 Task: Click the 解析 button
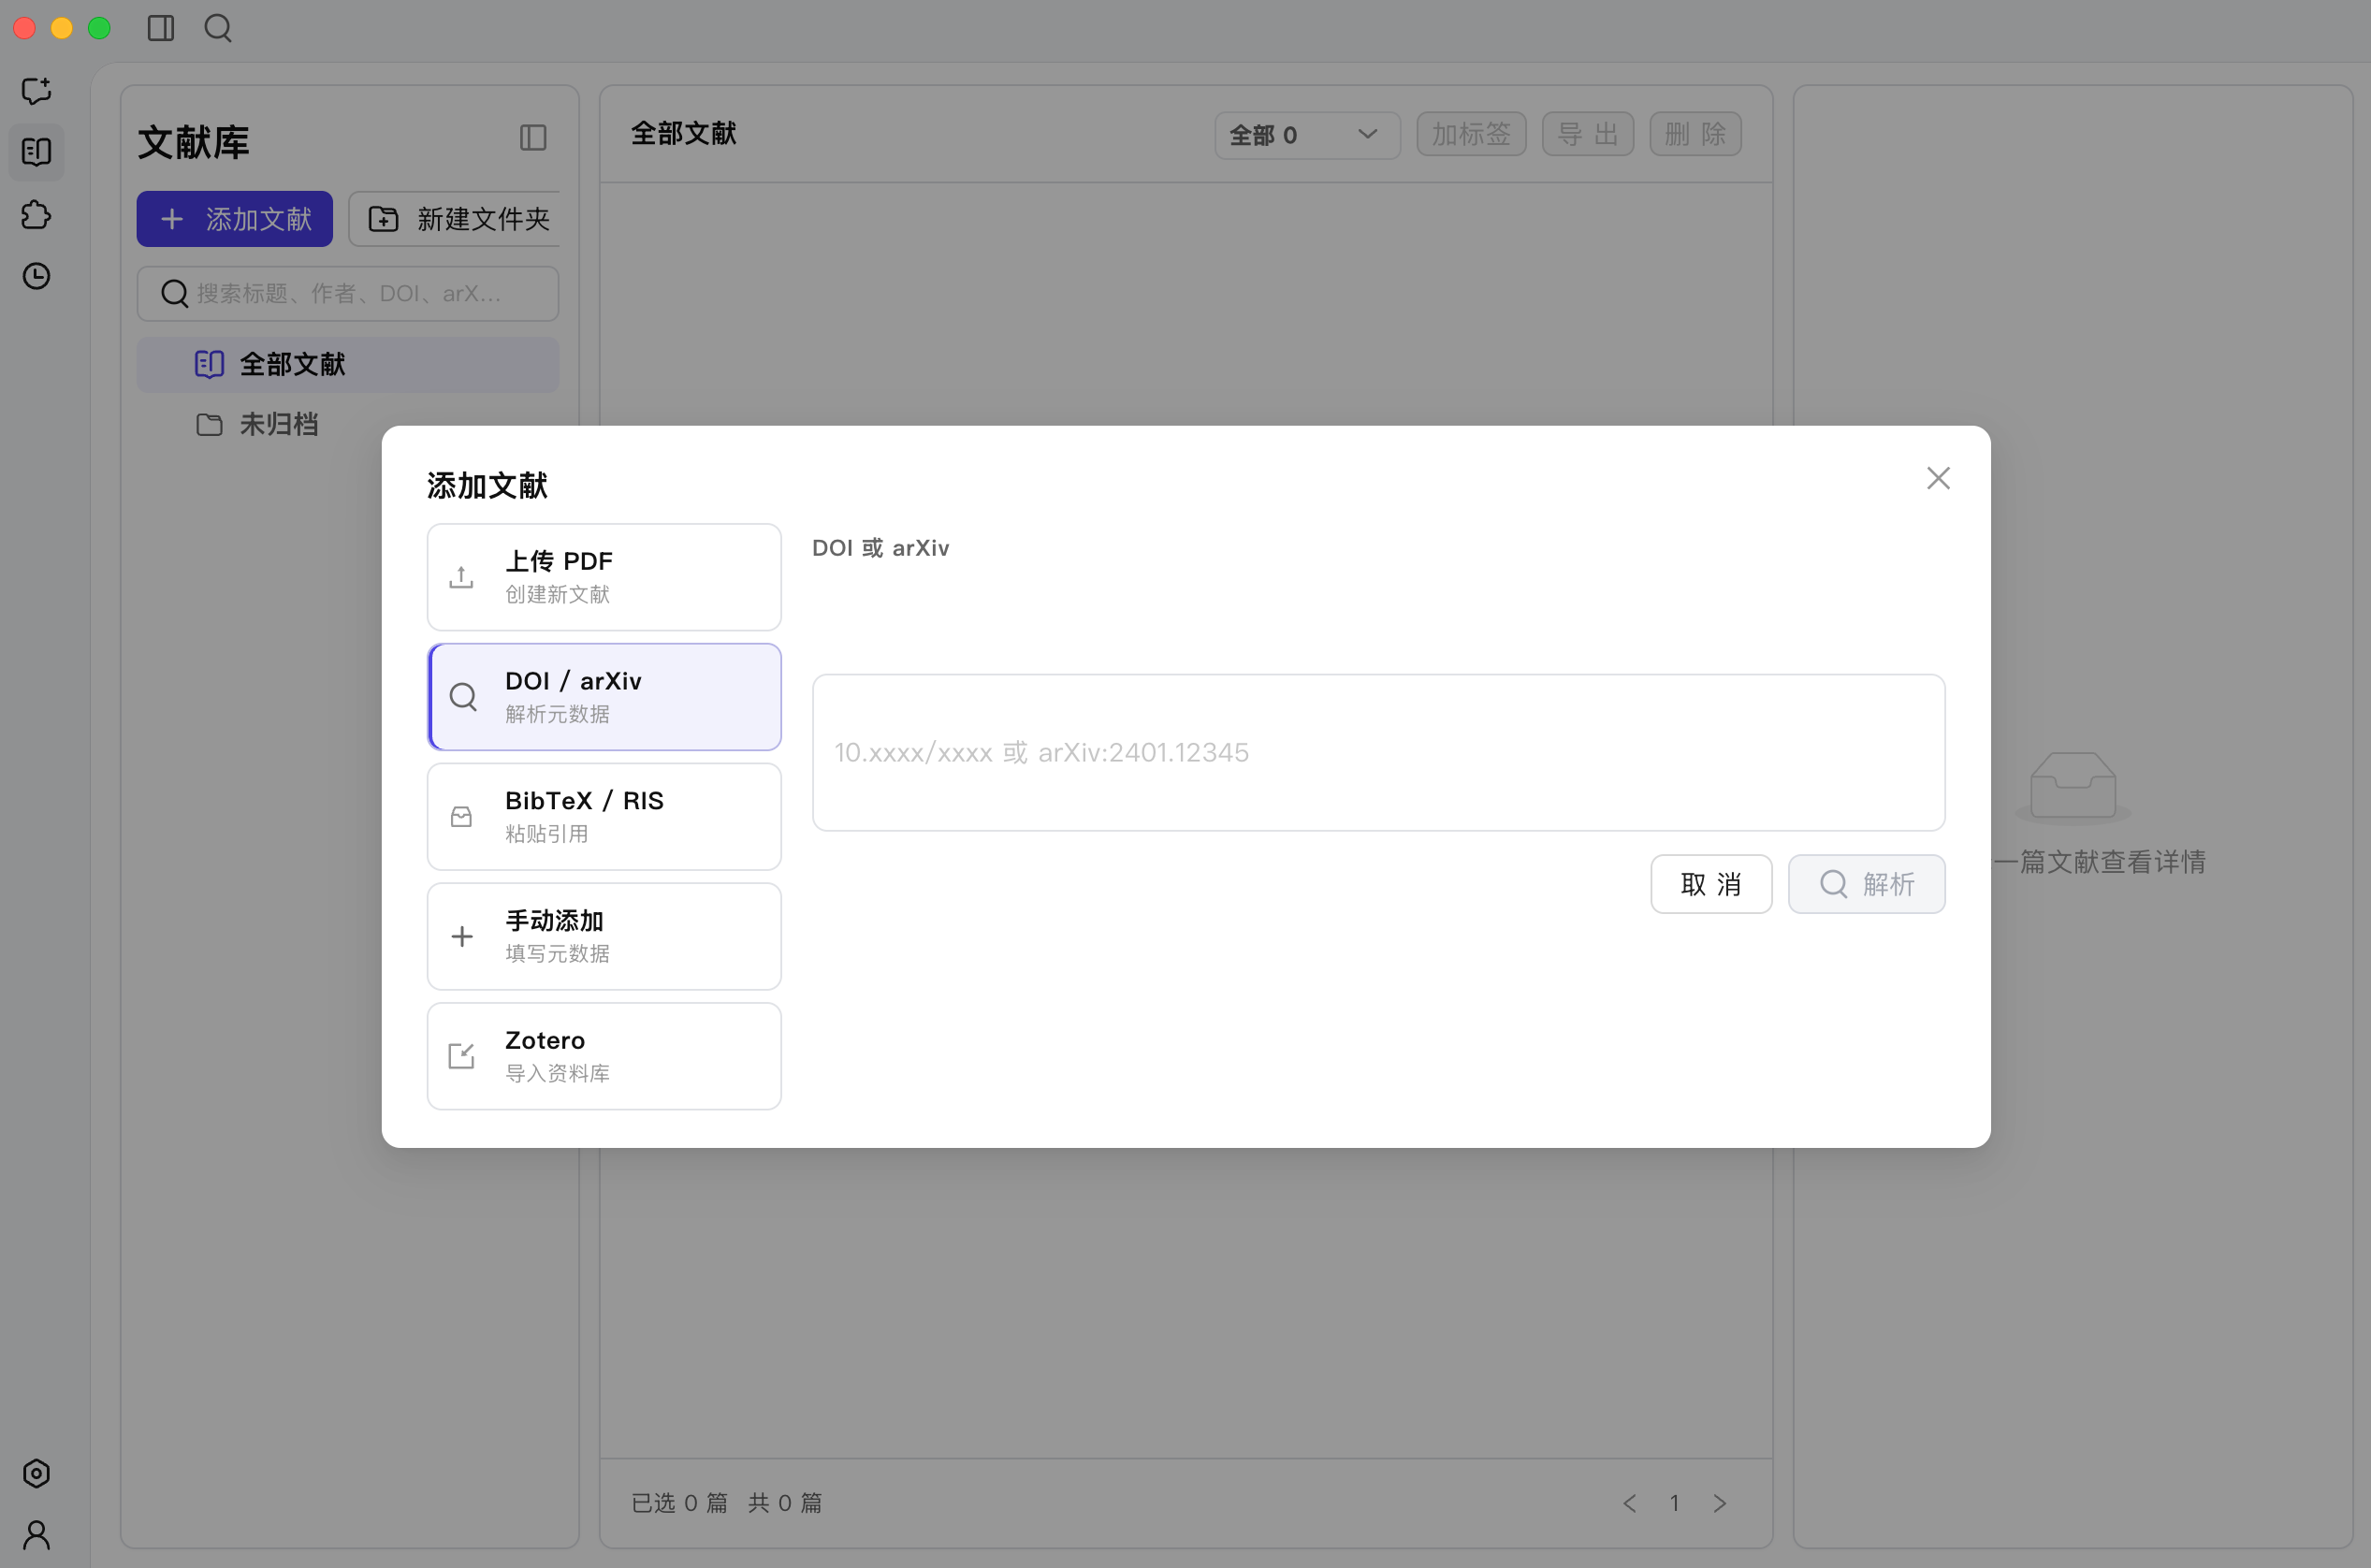pos(1866,884)
